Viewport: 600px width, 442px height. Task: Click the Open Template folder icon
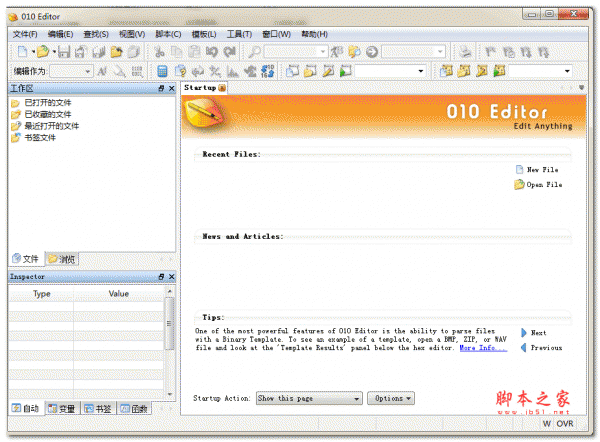click(x=464, y=71)
